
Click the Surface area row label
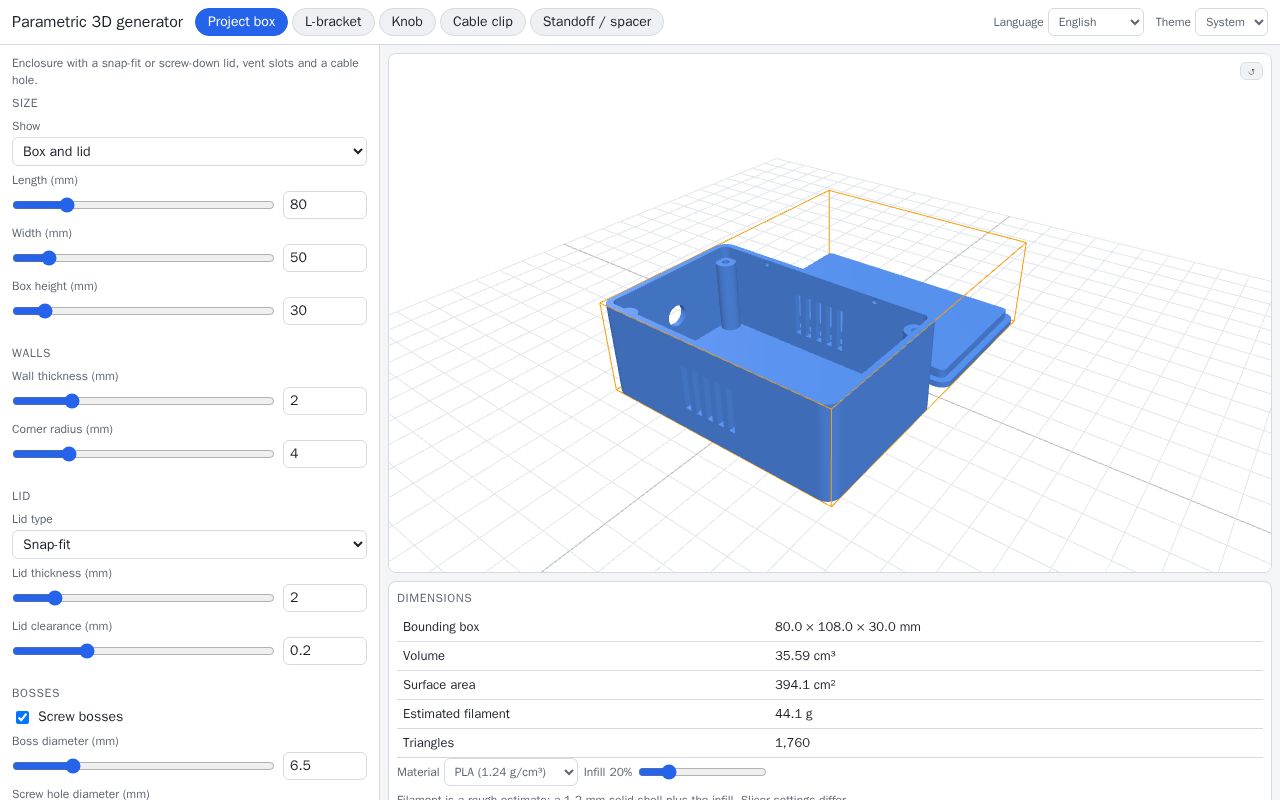[439, 685]
